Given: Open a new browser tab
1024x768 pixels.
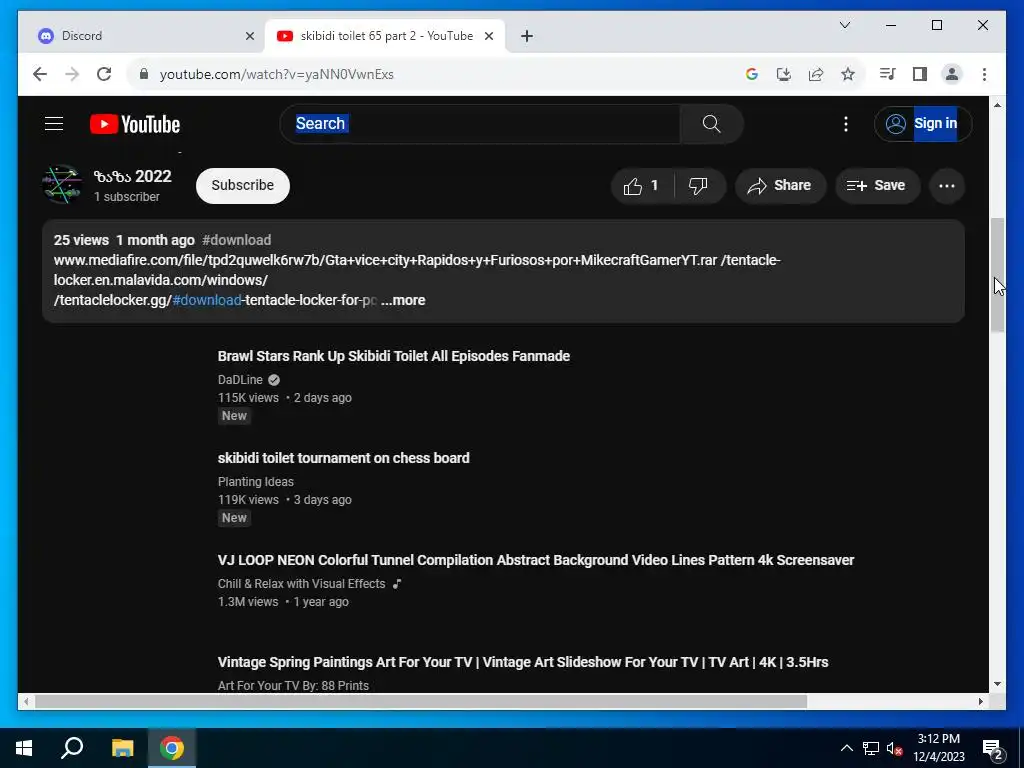Looking at the screenshot, I should (526, 36).
